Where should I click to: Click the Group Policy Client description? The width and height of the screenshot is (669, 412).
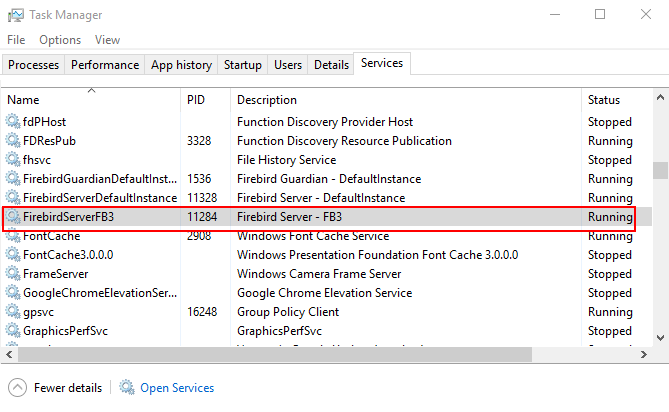coord(288,312)
